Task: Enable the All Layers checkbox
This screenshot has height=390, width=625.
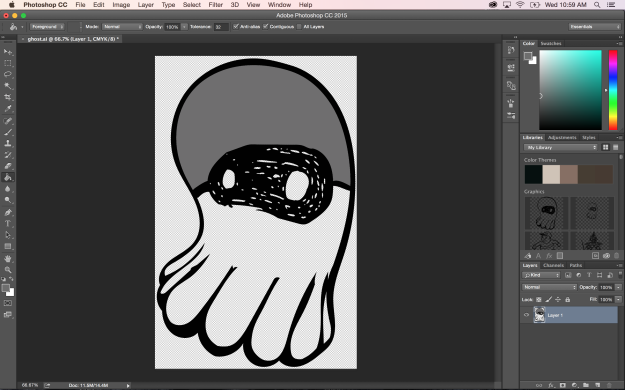Action: pyautogui.click(x=299, y=26)
